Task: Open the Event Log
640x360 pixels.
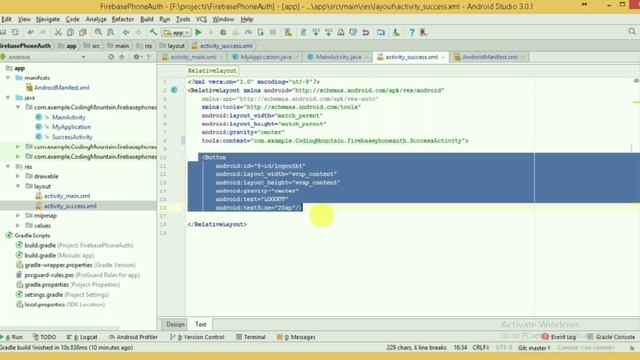Action: pyautogui.click(x=559, y=337)
